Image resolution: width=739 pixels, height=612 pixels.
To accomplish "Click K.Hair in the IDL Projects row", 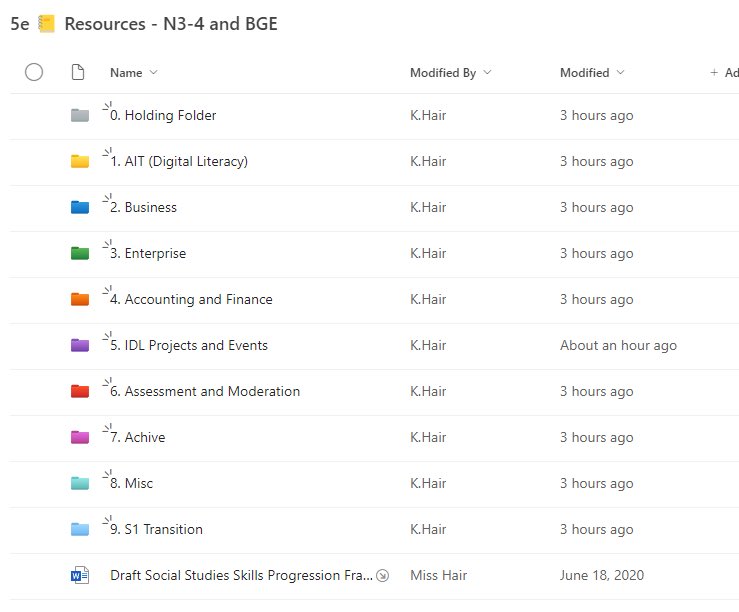I will (428, 345).
